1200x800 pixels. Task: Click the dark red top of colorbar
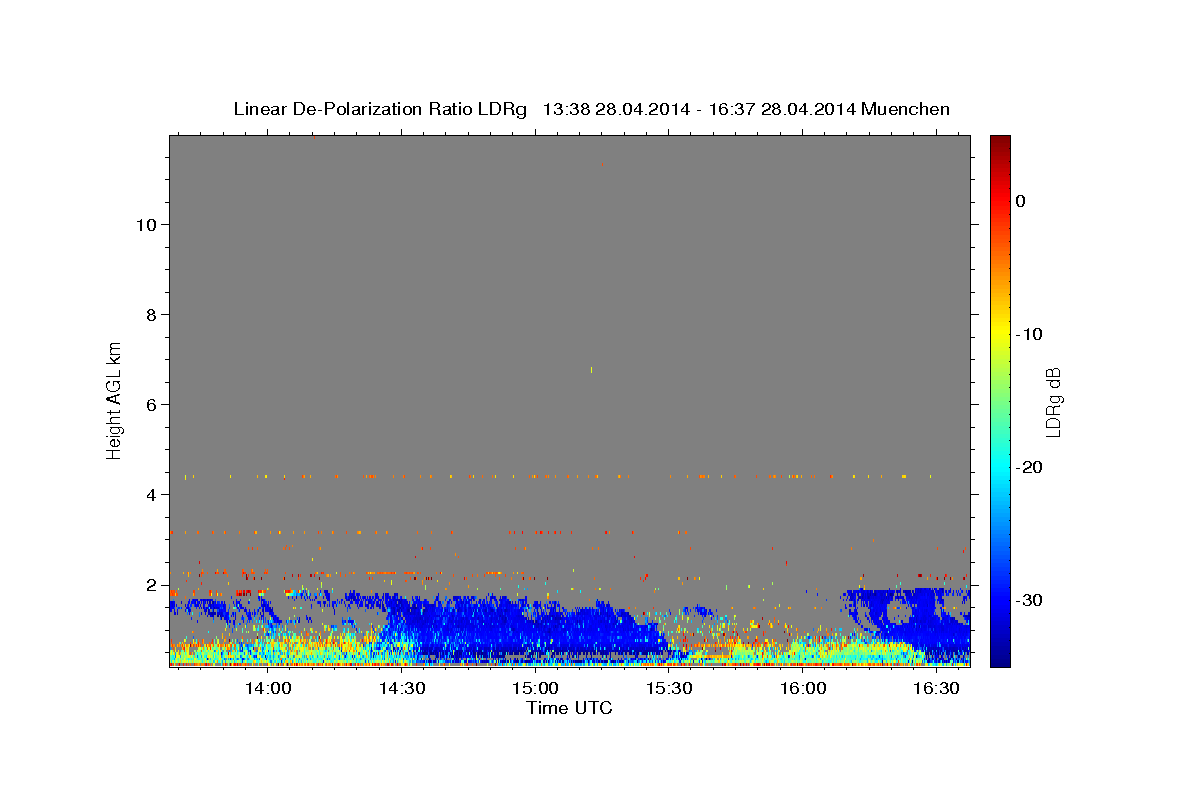pyautogui.click(x=1000, y=143)
